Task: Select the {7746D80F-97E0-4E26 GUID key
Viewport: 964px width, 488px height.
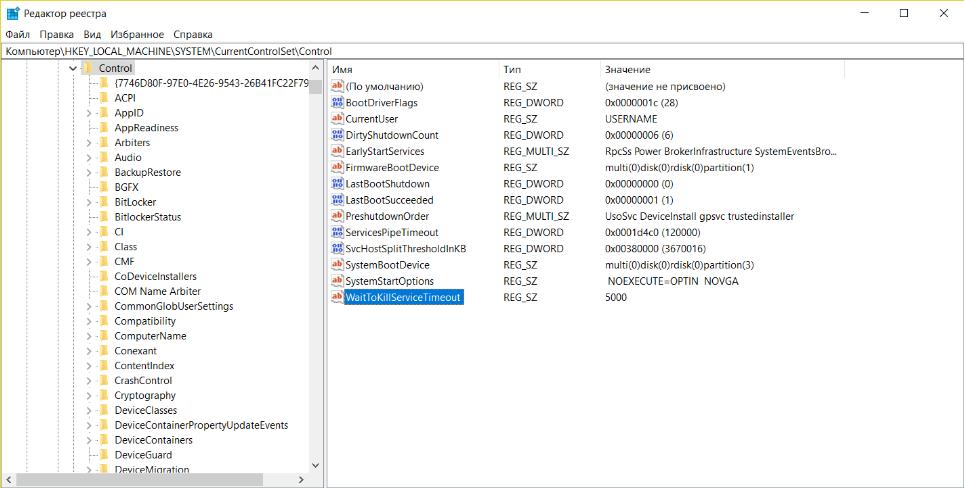Action: [x=211, y=83]
